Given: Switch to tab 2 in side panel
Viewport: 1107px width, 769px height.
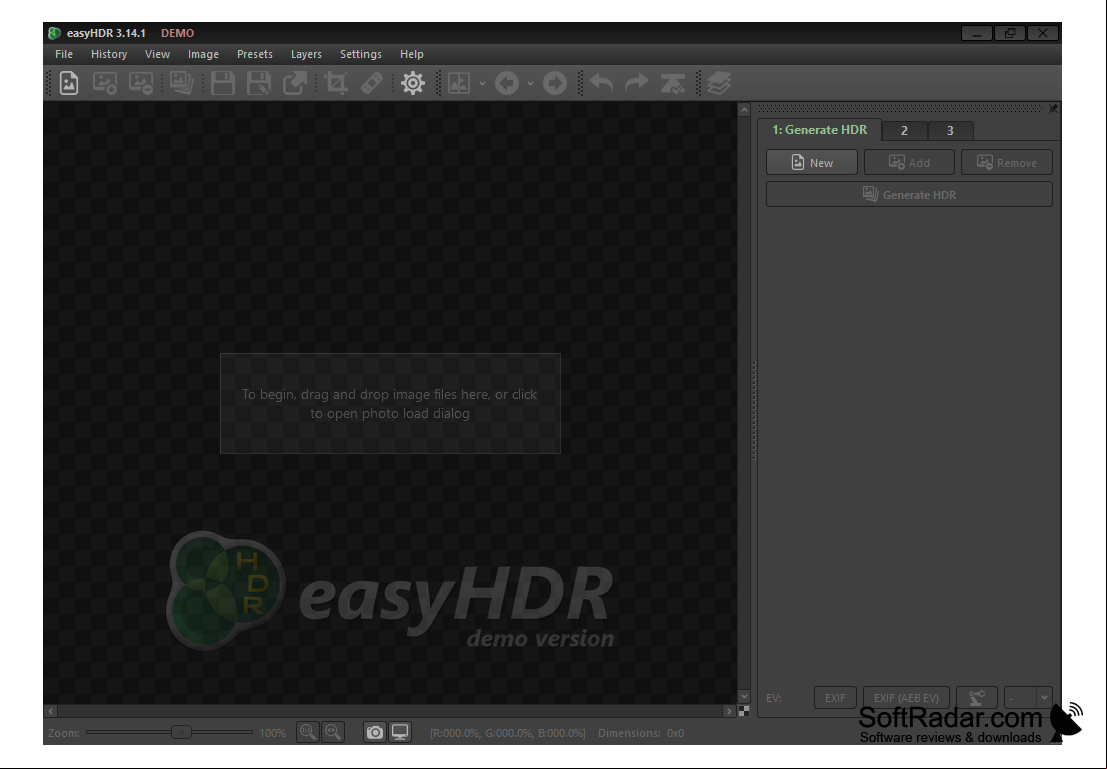Looking at the screenshot, I should pyautogui.click(x=904, y=131).
